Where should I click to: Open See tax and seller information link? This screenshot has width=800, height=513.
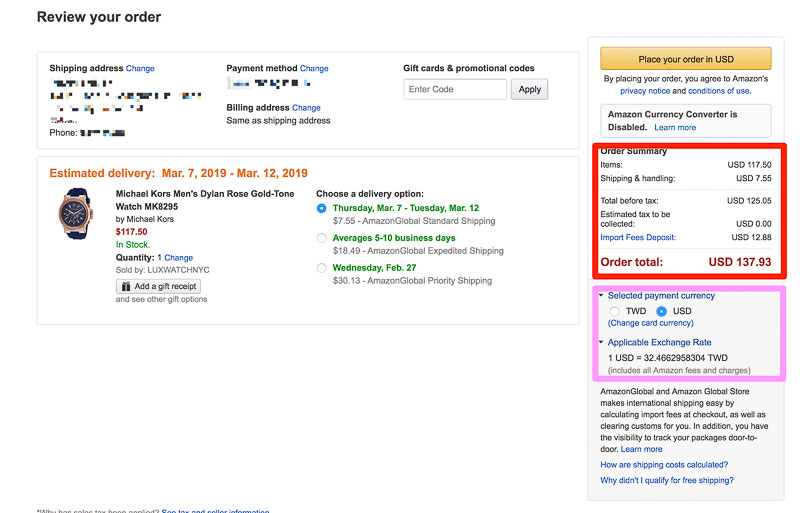point(215,510)
